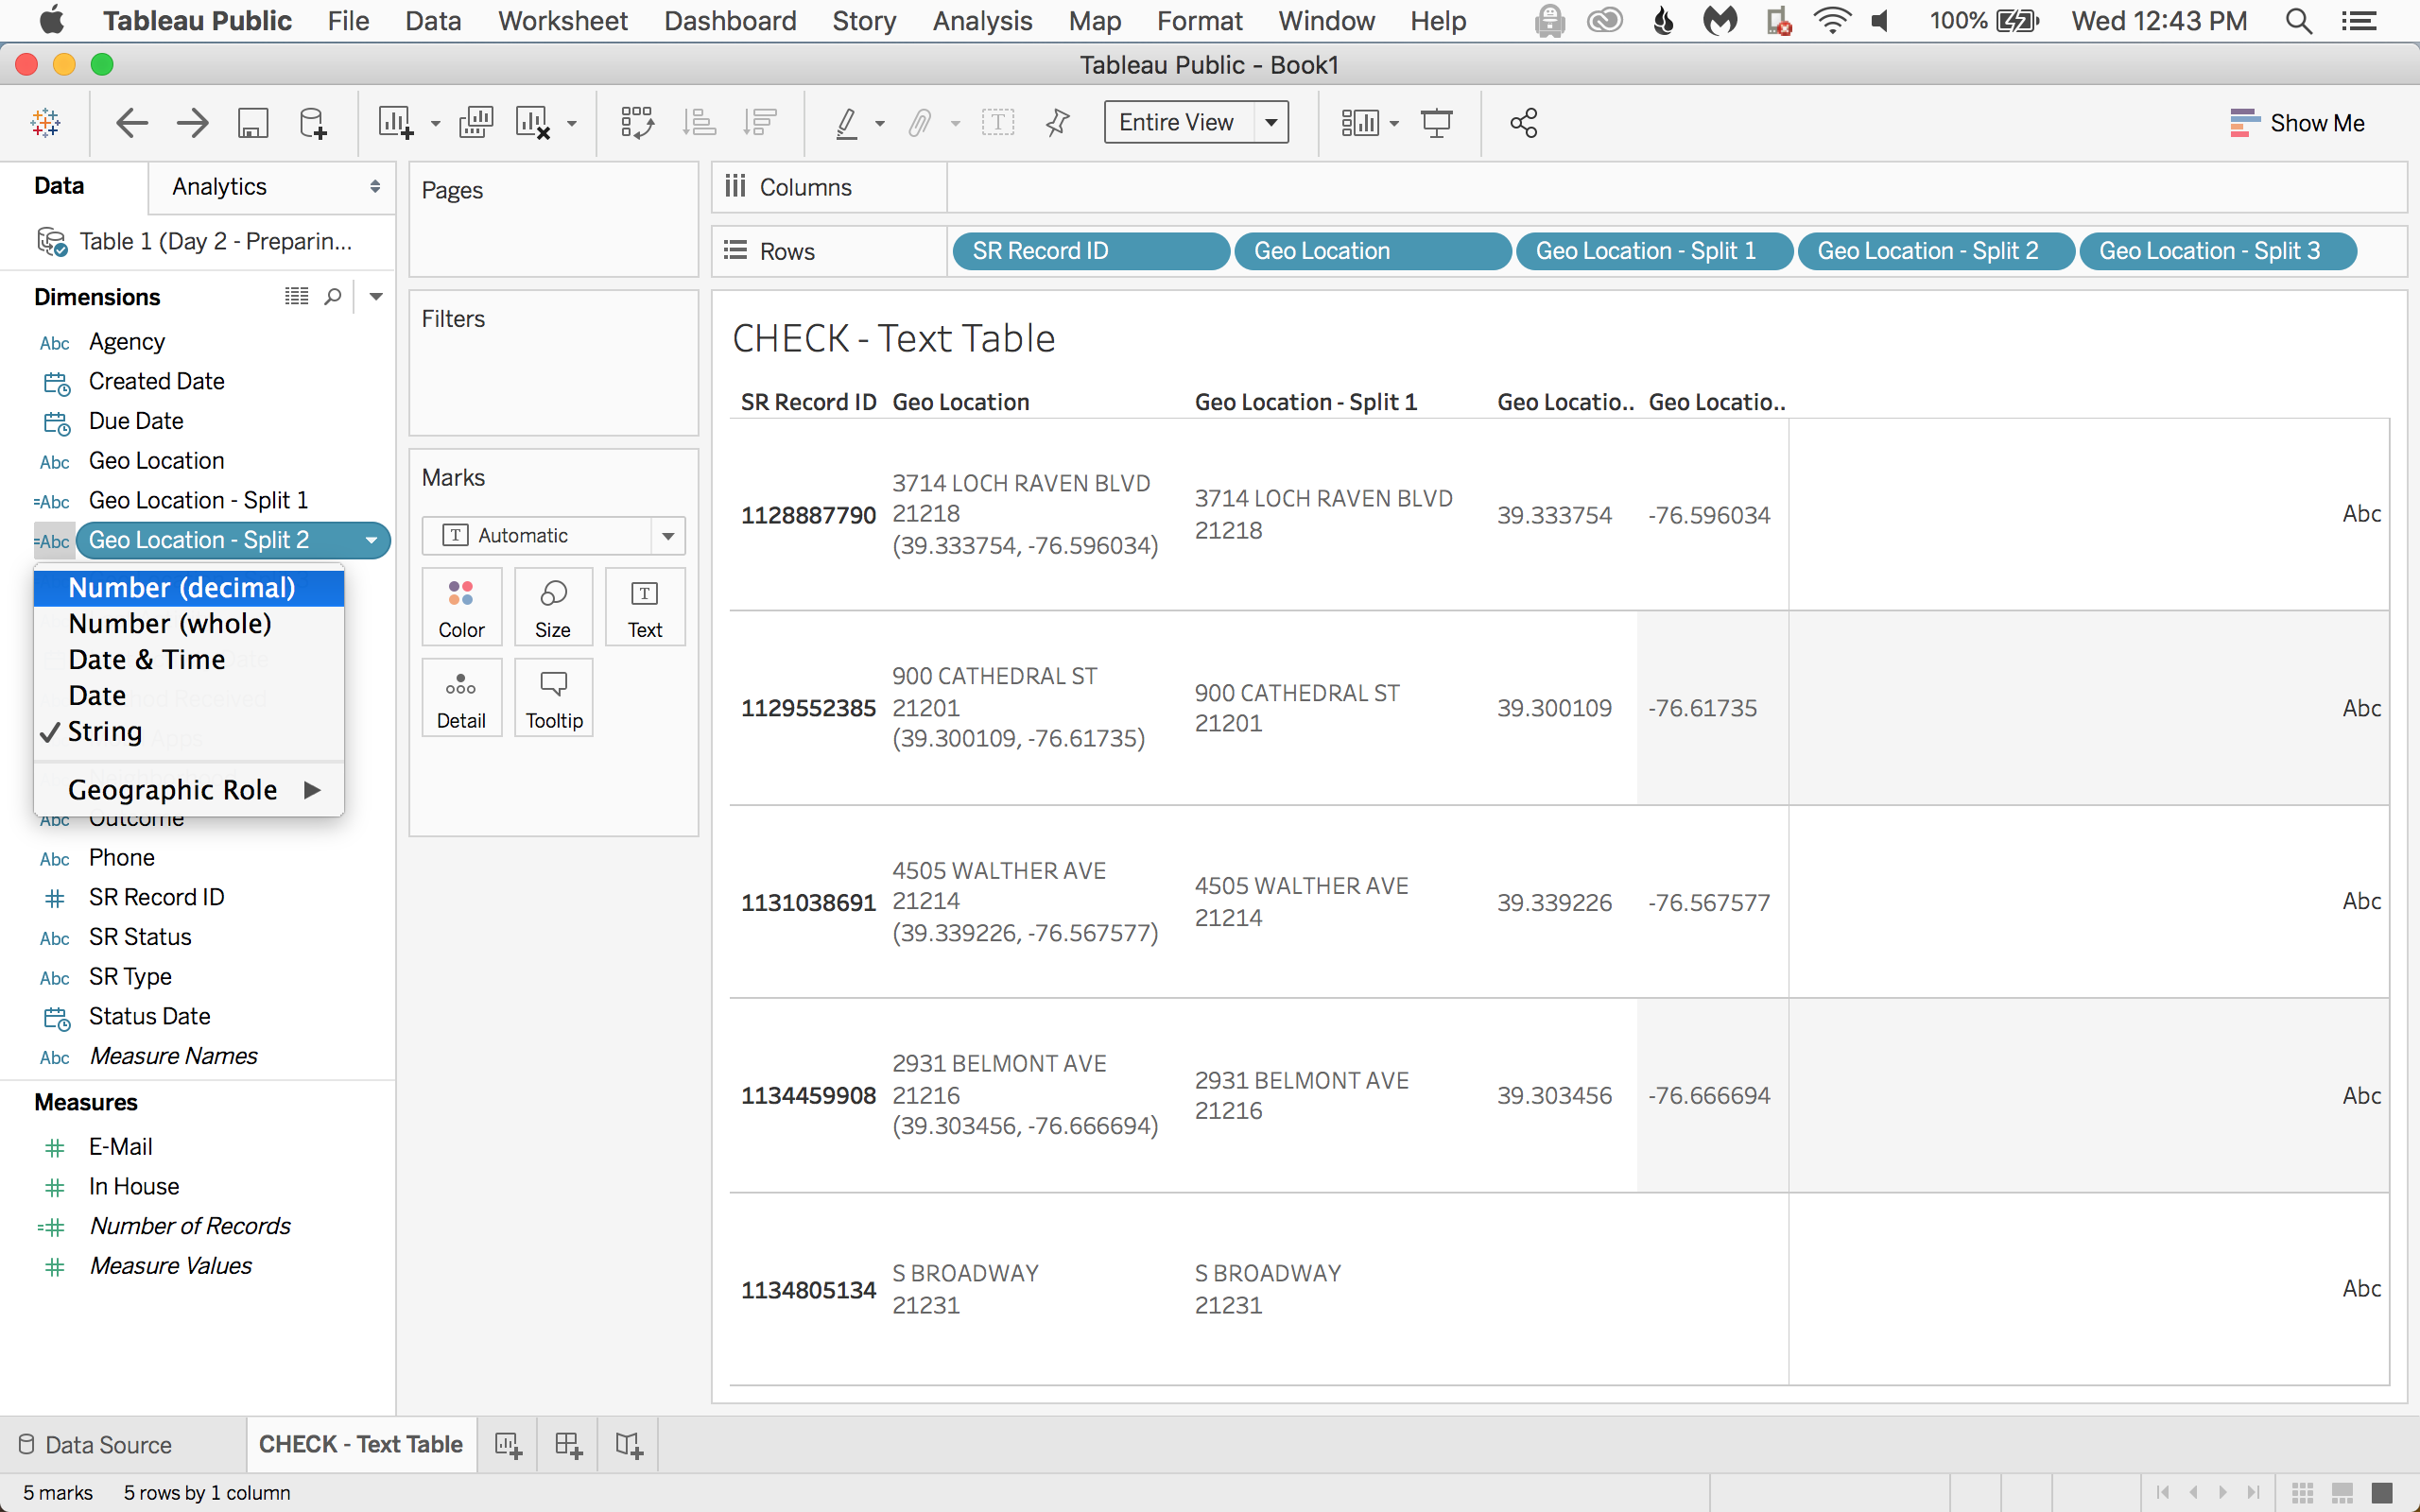2420x1512 pixels.
Task: Click the Show Me button
Action: 2296,123
